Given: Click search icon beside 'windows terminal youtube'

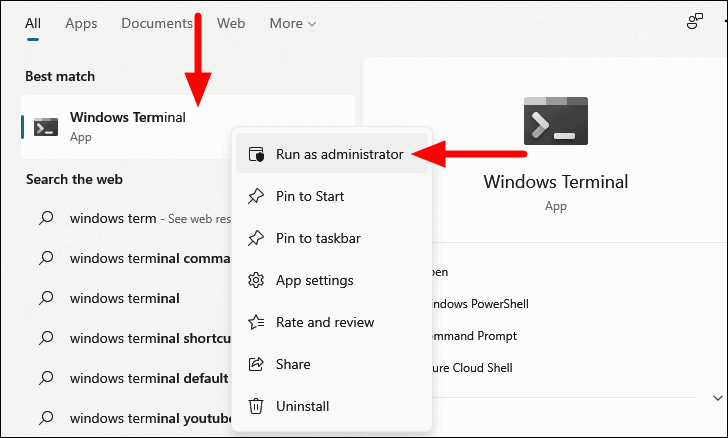Looking at the screenshot, I should [x=46, y=418].
